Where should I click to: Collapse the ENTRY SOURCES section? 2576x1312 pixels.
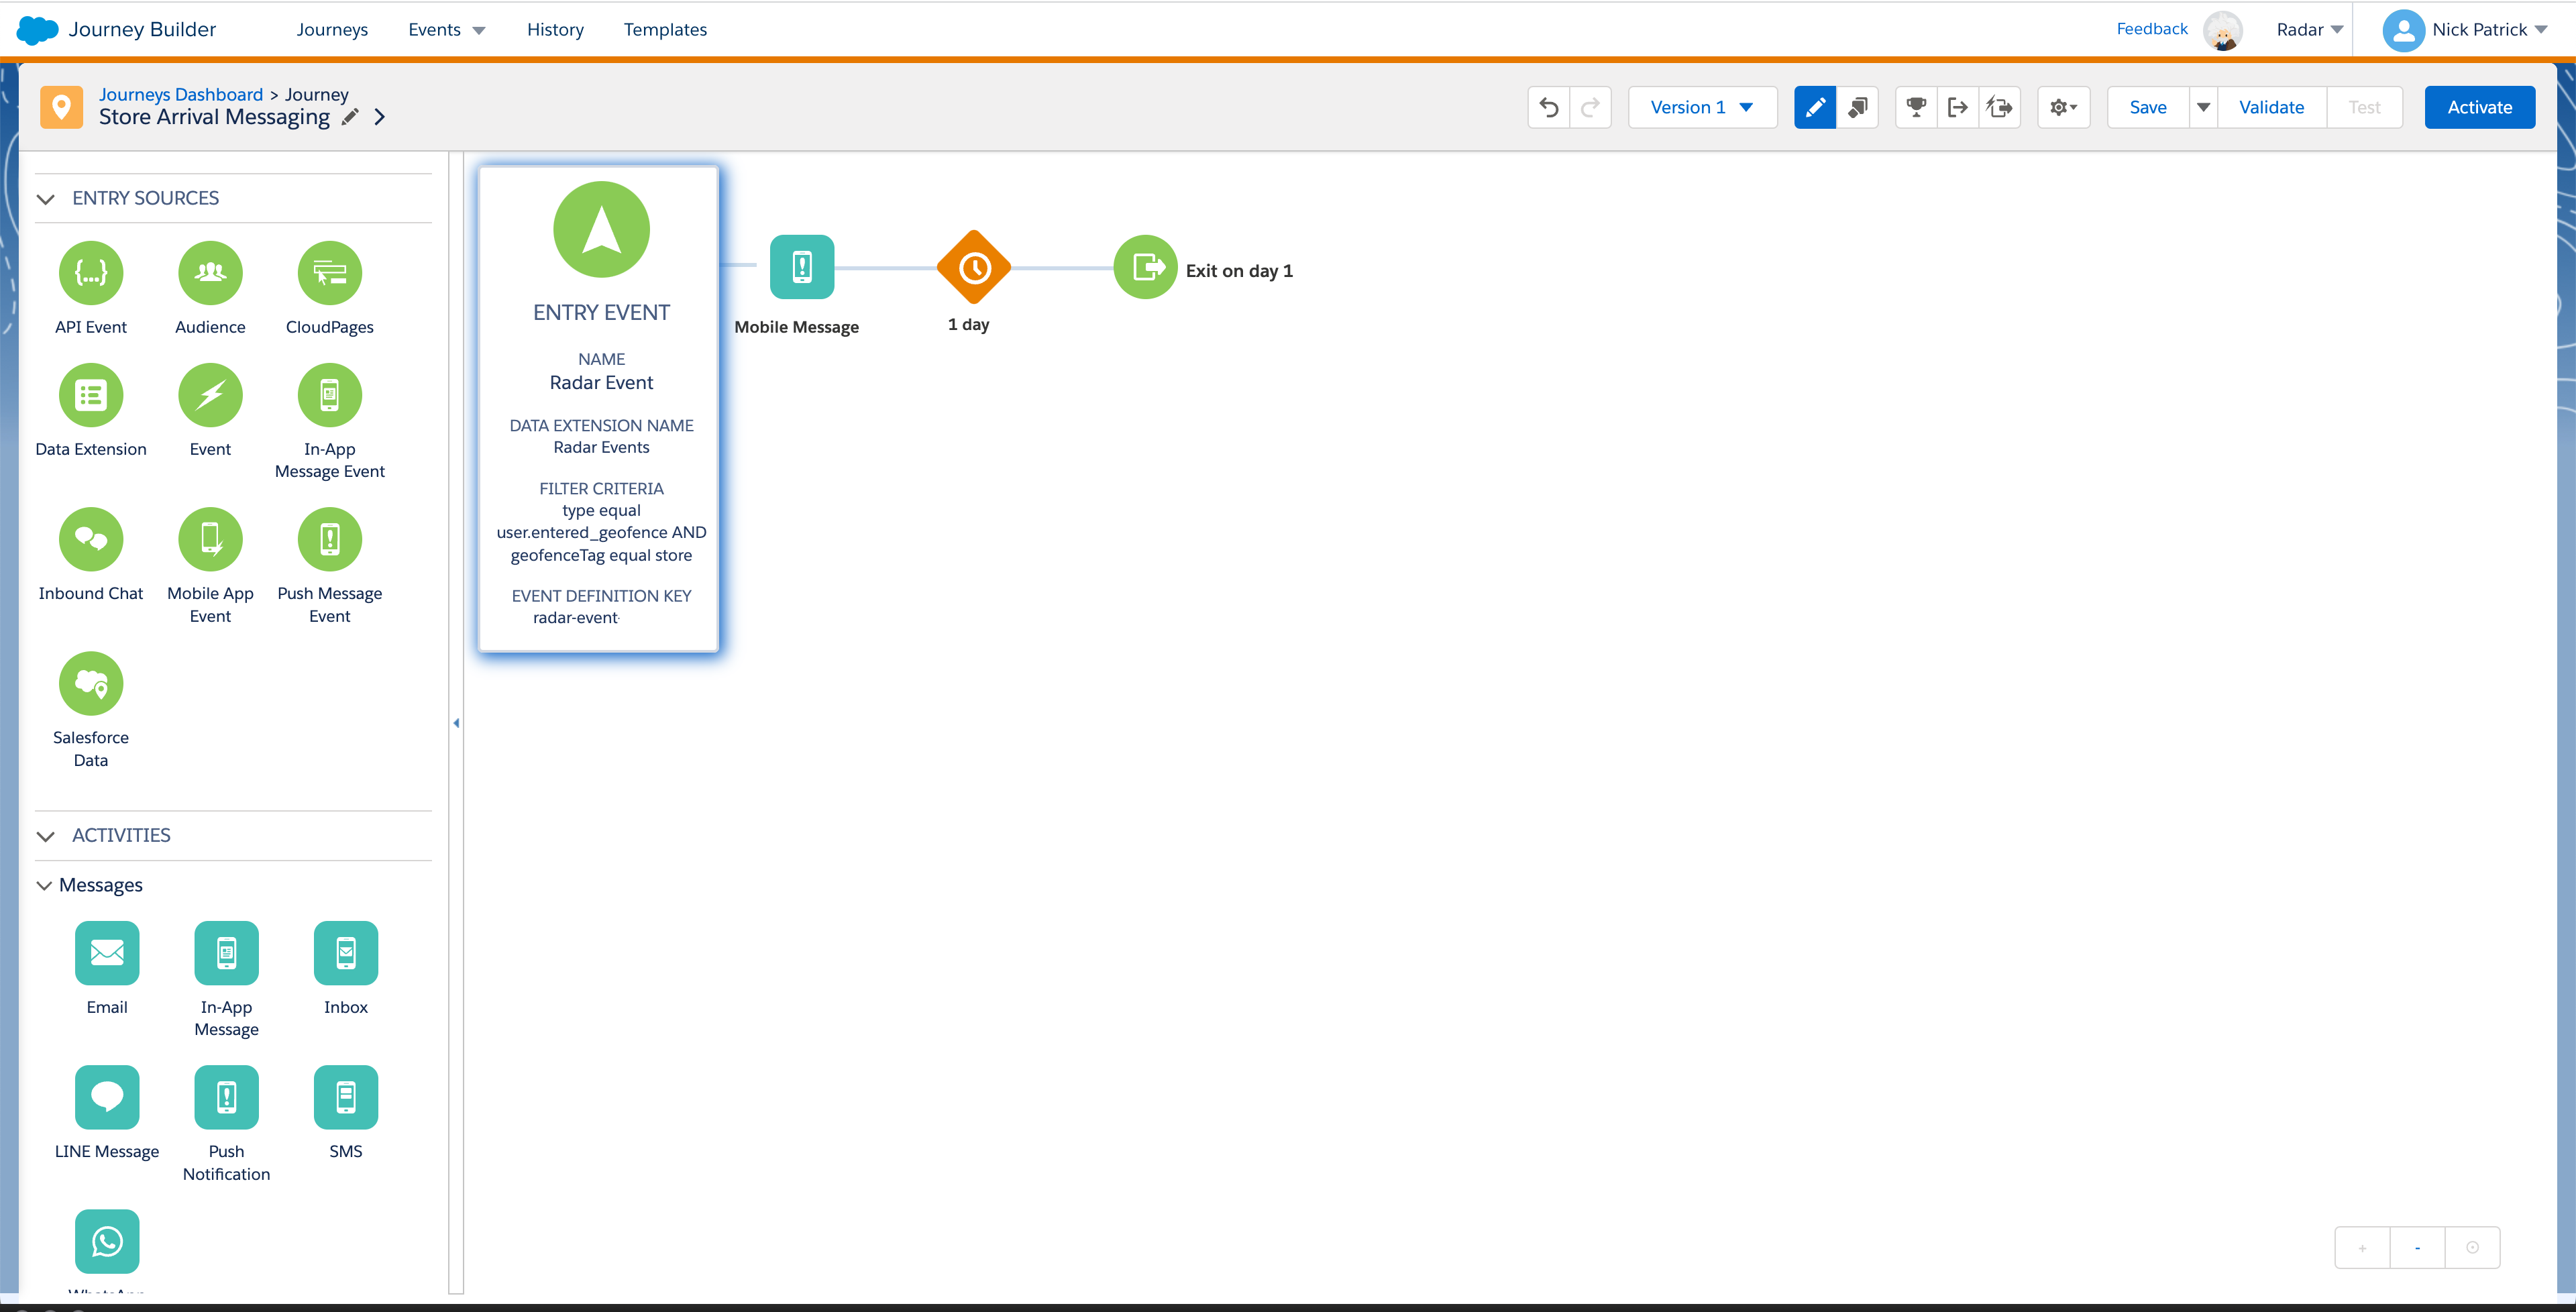click(45, 198)
